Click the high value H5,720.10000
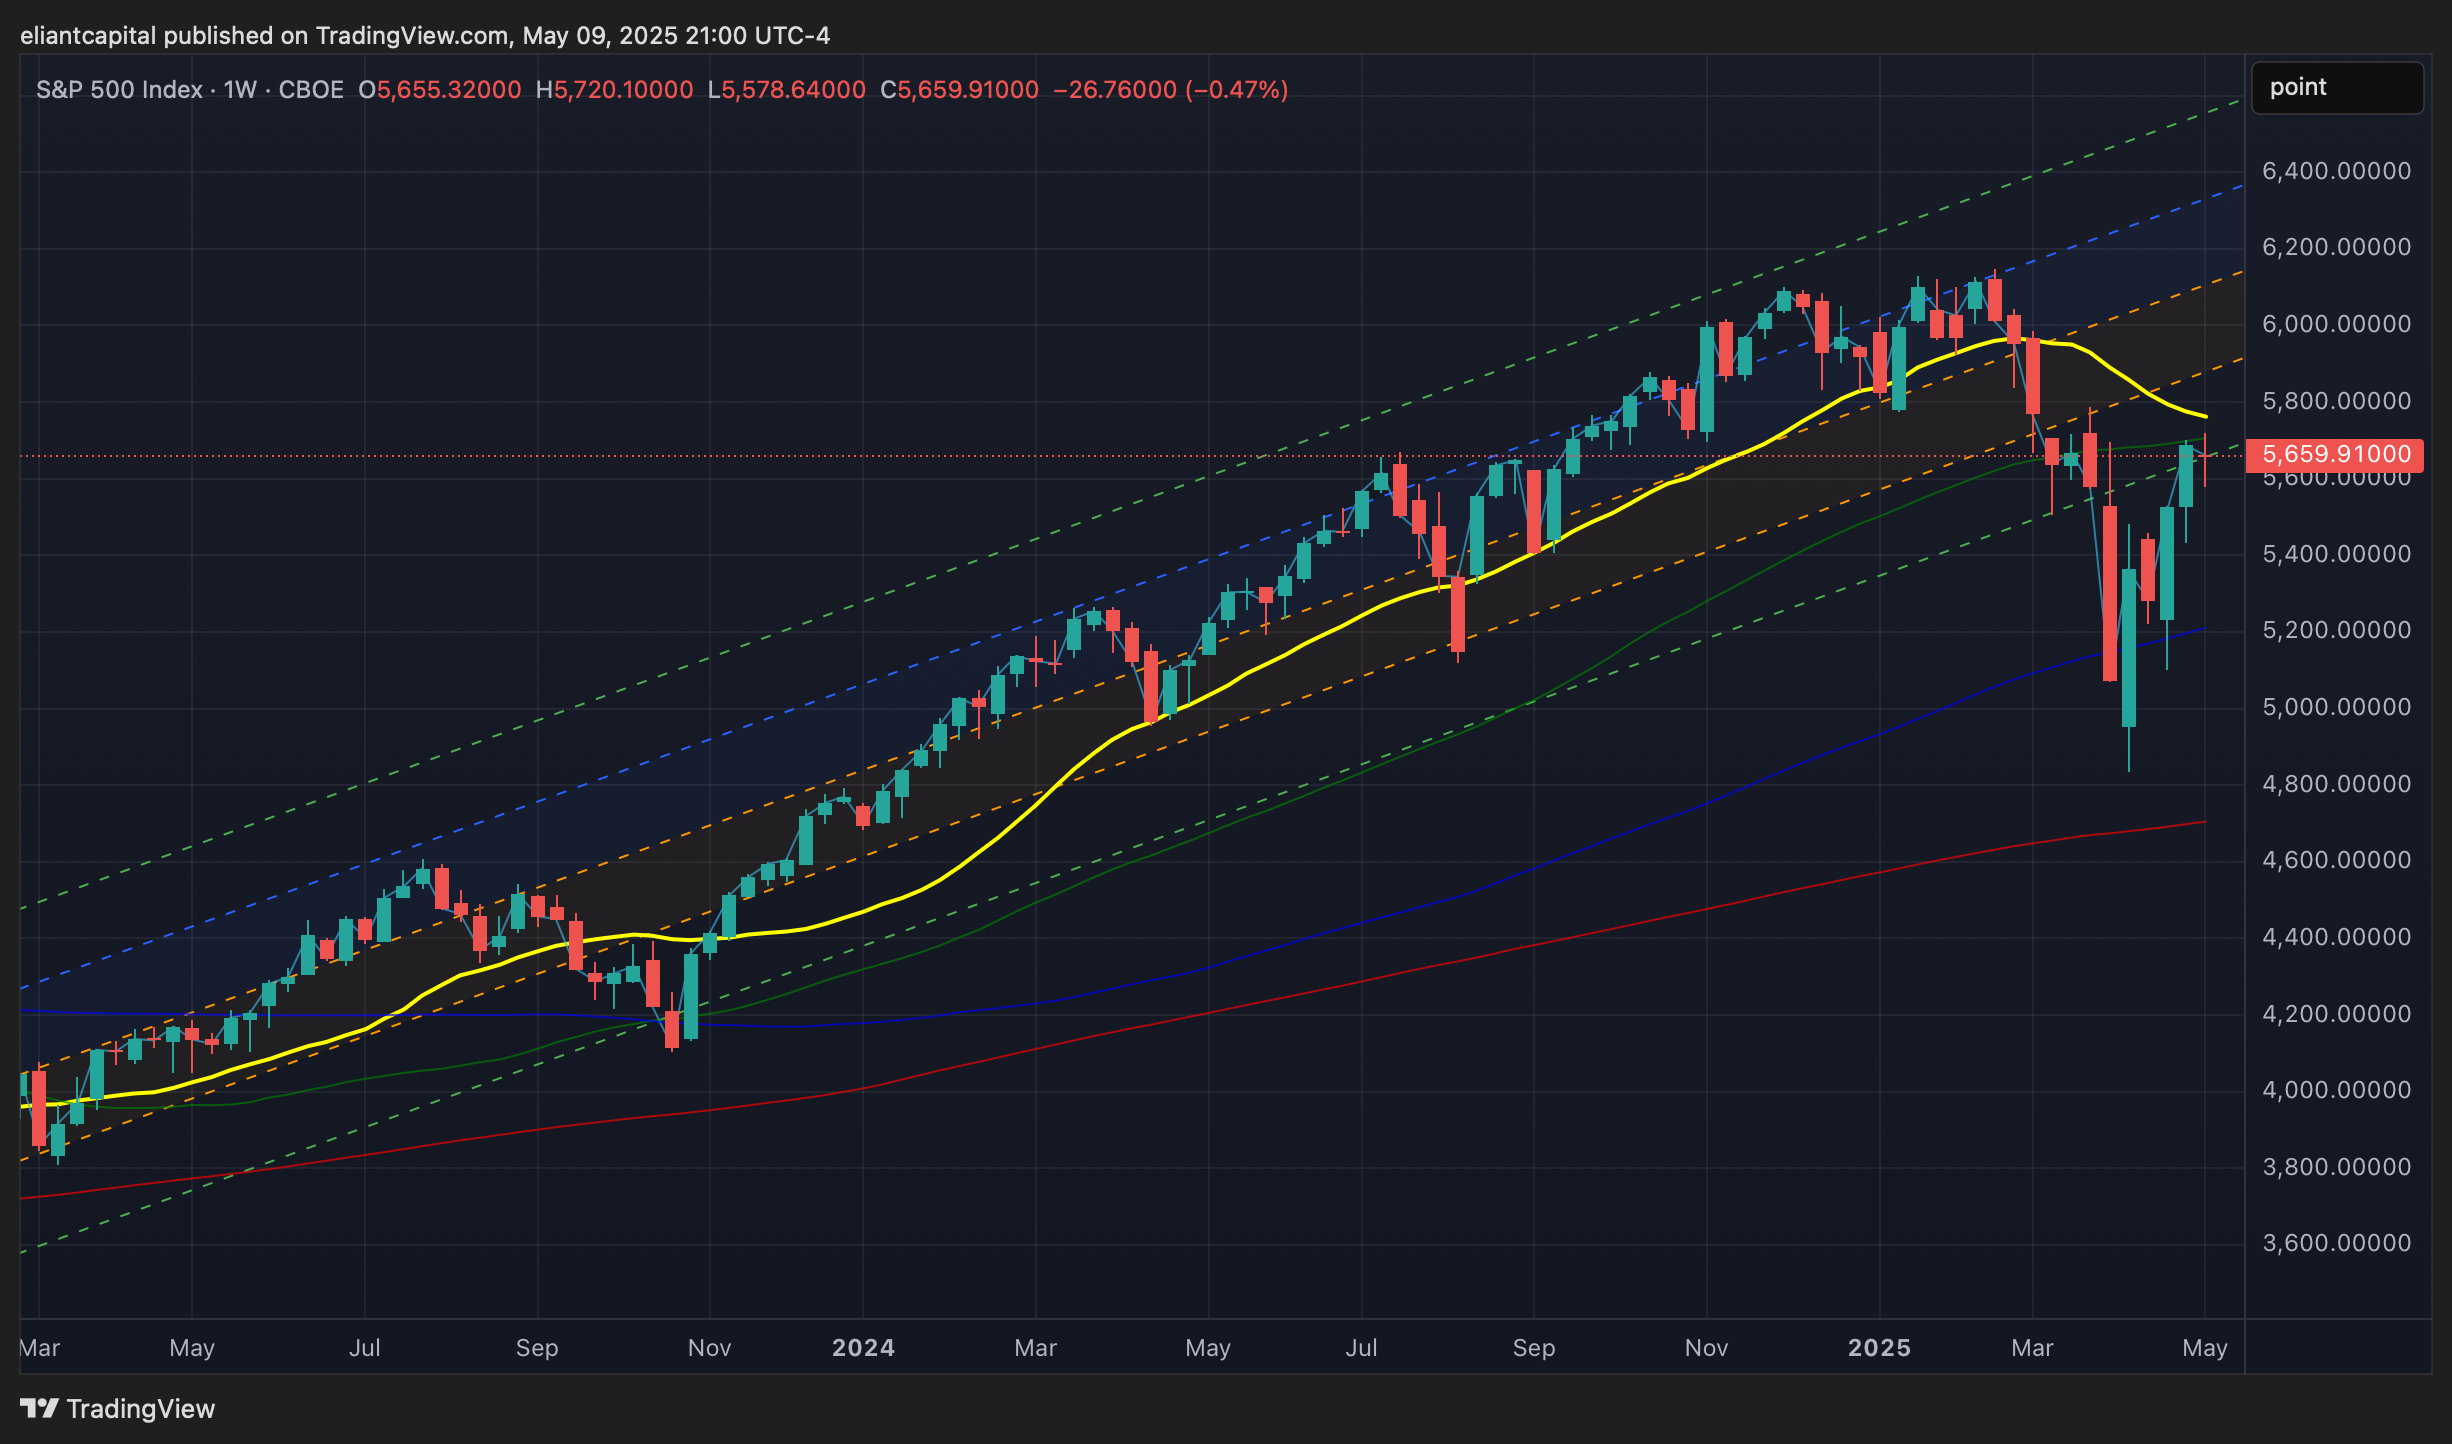The height and width of the screenshot is (1444, 2452). coord(614,90)
